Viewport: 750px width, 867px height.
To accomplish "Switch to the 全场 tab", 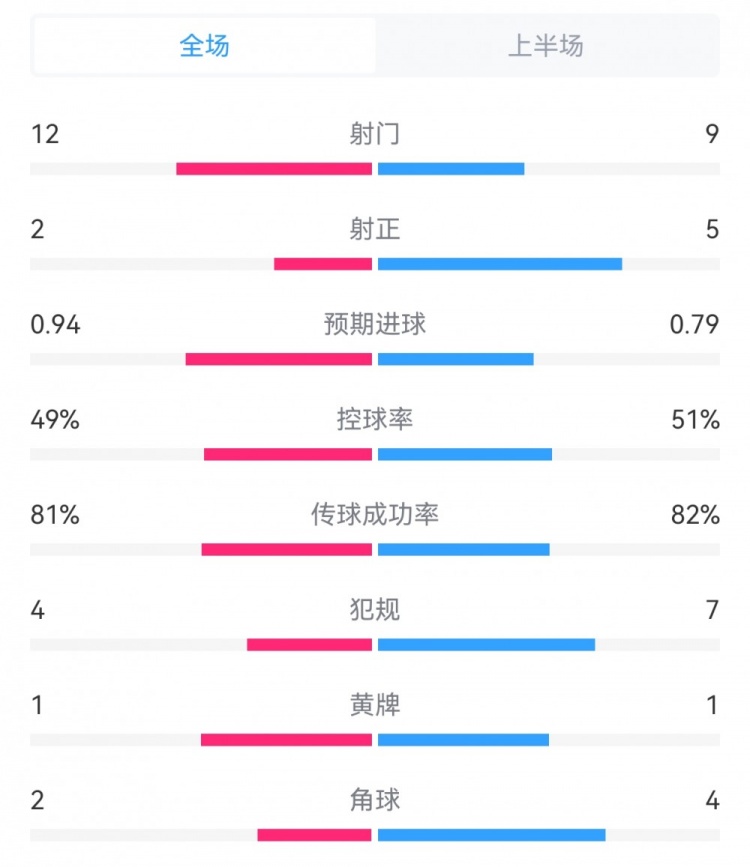I will [x=204, y=45].
